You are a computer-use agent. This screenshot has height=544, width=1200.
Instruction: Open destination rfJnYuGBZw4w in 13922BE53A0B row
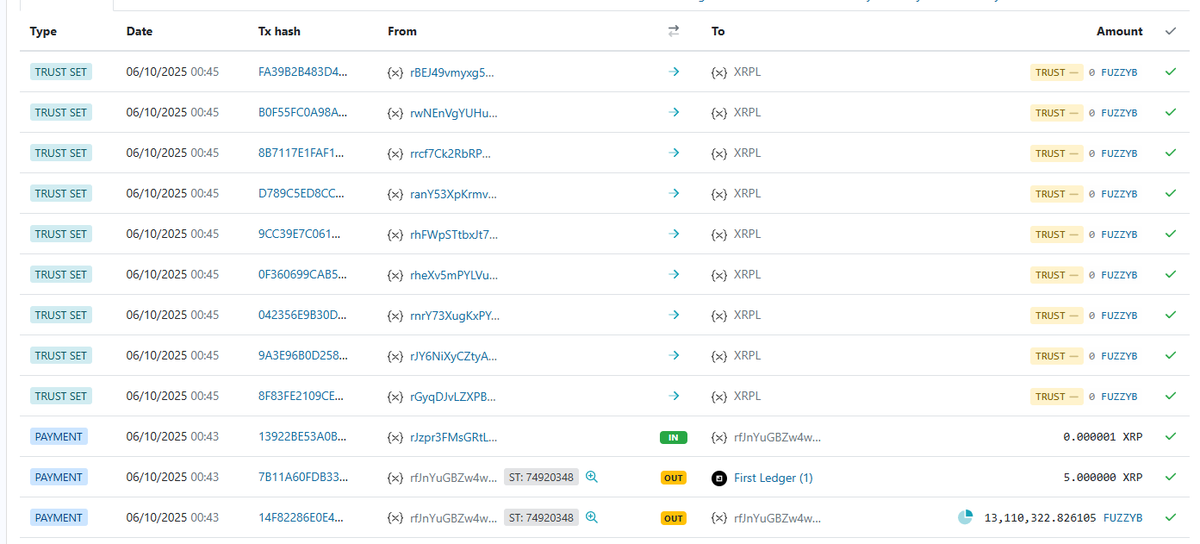(x=777, y=437)
